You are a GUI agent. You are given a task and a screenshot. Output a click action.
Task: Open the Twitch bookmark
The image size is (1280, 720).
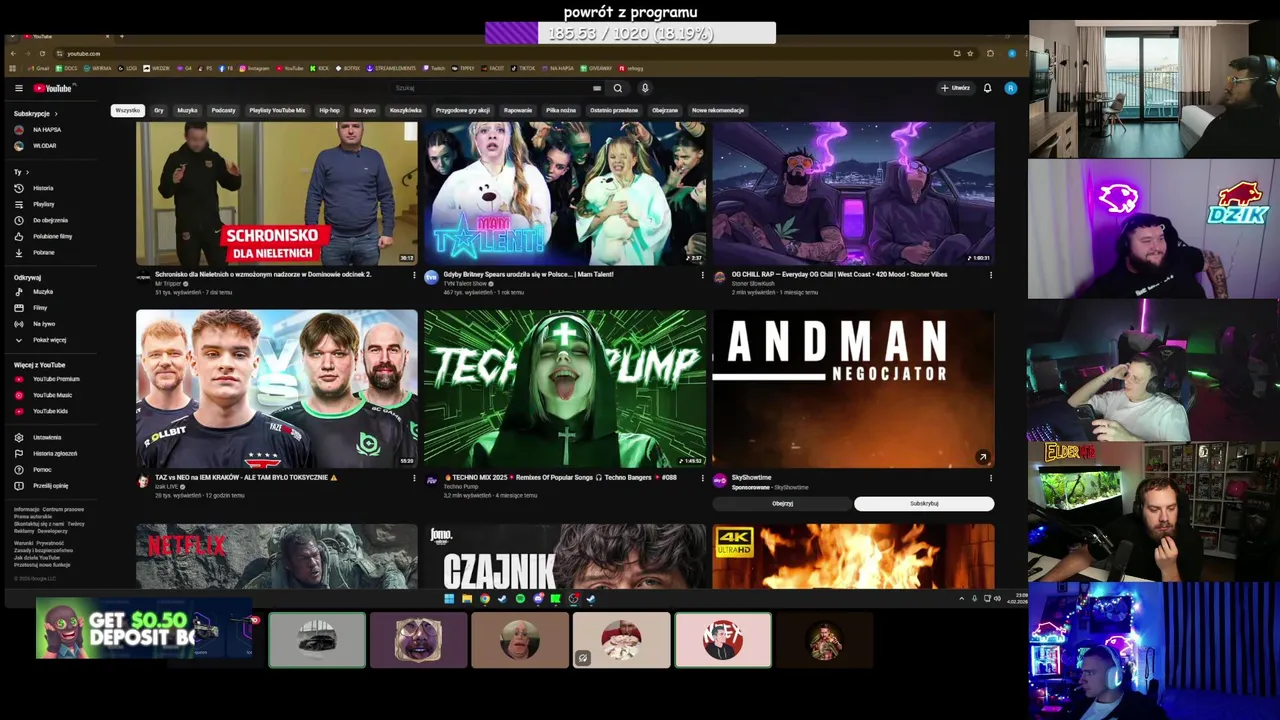[x=434, y=68]
